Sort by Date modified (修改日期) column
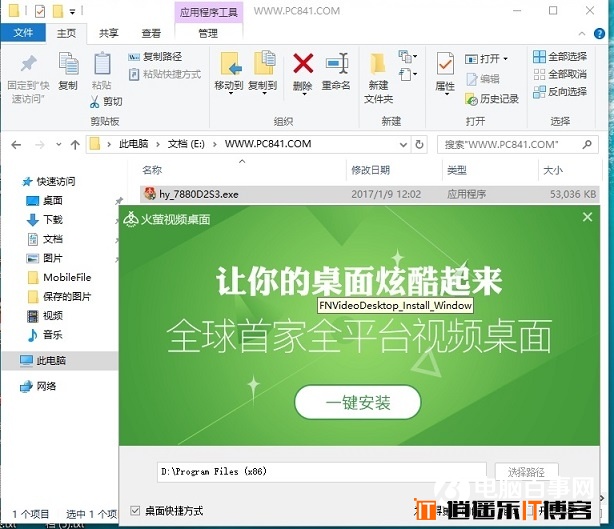This screenshot has height=529, width=614. 370,170
